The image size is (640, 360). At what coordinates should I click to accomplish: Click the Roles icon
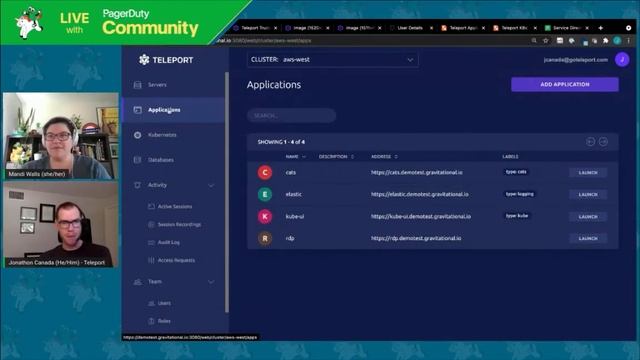[x=151, y=321]
